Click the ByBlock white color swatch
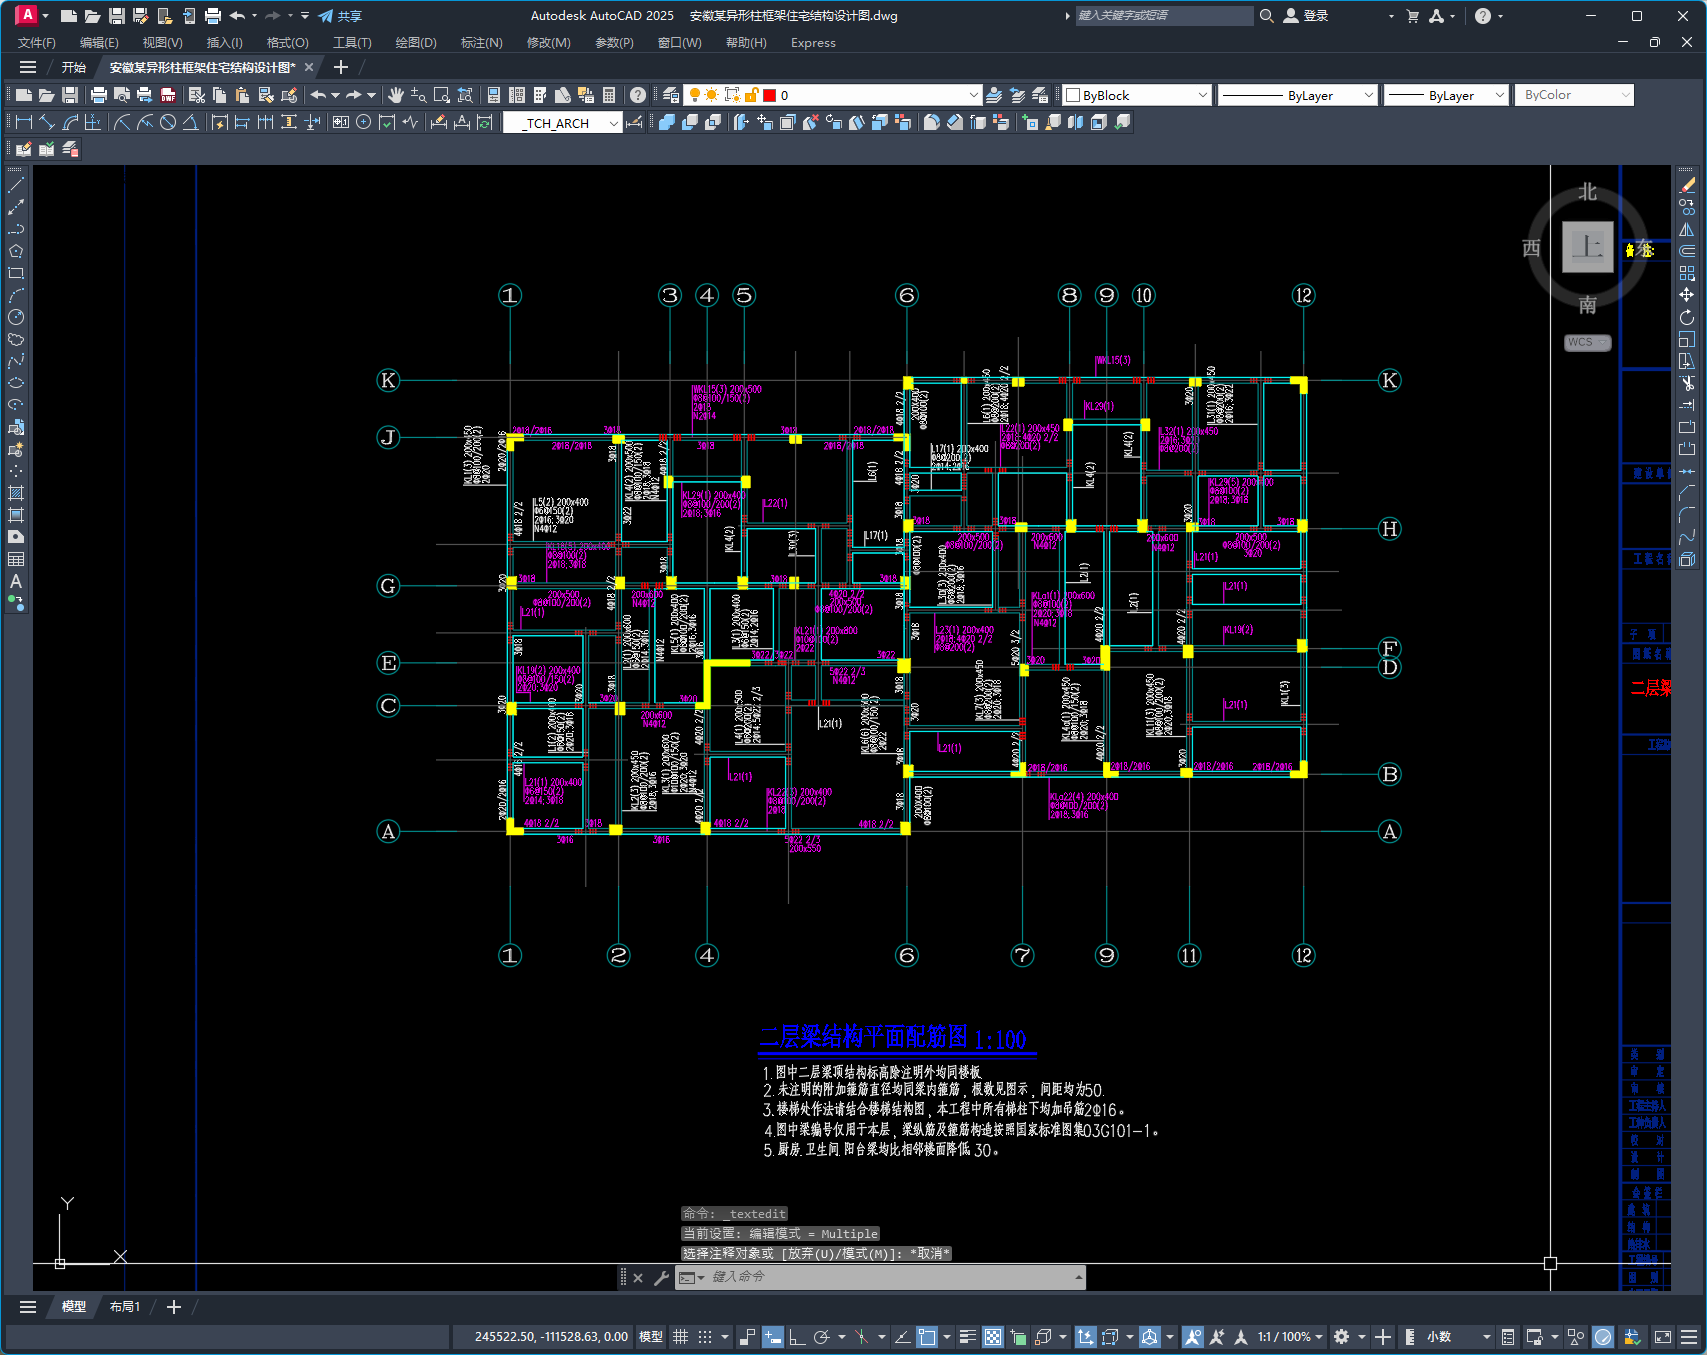 click(x=1073, y=95)
